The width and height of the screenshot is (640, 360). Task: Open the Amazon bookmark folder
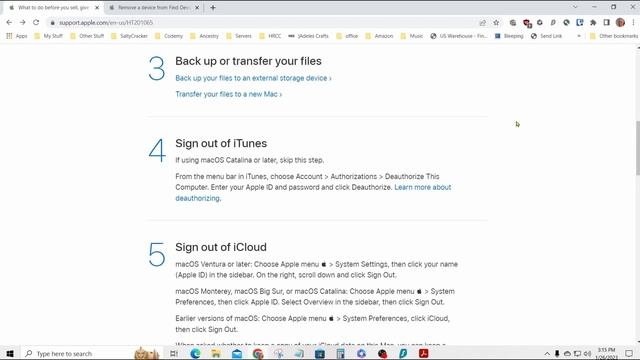click(x=380, y=36)
